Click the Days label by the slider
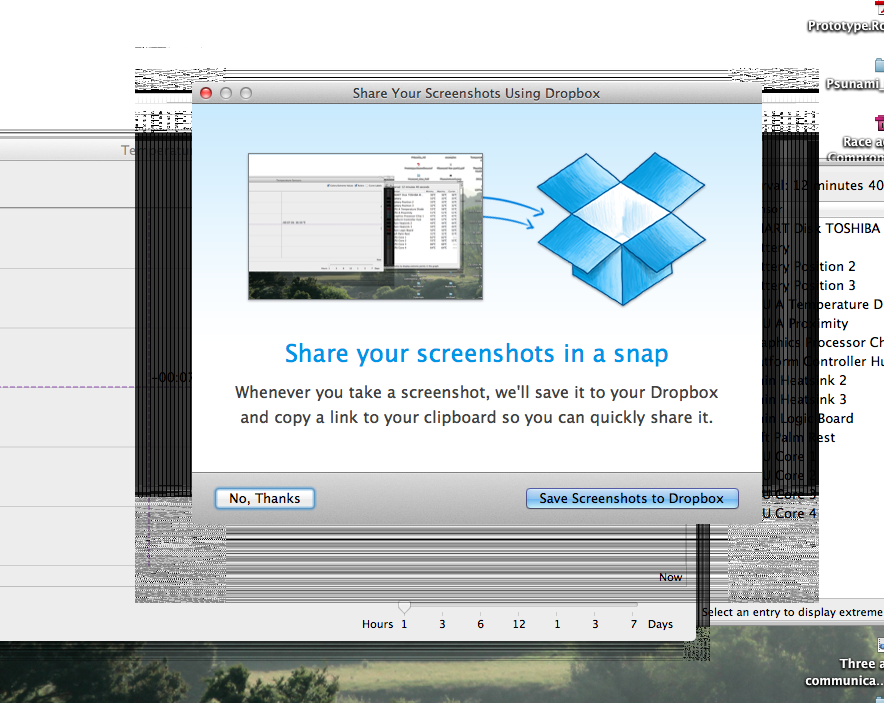 pyautogui.click(x=660, y=624)
